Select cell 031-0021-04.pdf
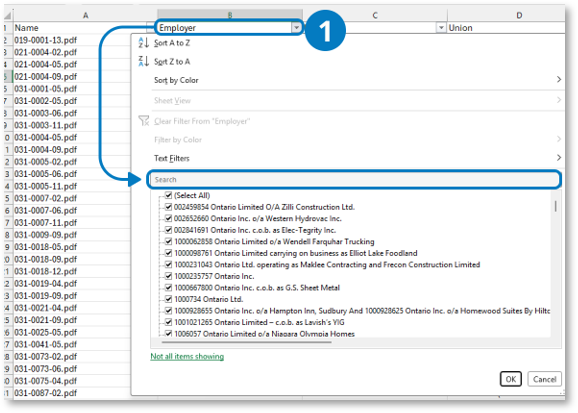This screenshot has height=413, width=578. tap(72, 308)
